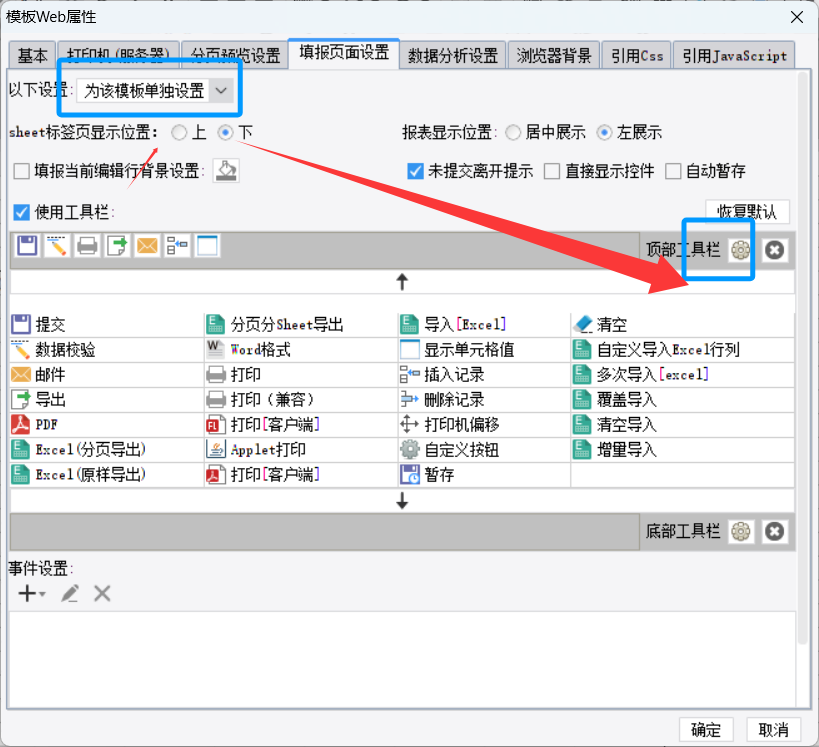Screen dimensions: 819x747
Task: Select the 清空 eraser item
Action: pyautogui.click(x=683, y=324)
